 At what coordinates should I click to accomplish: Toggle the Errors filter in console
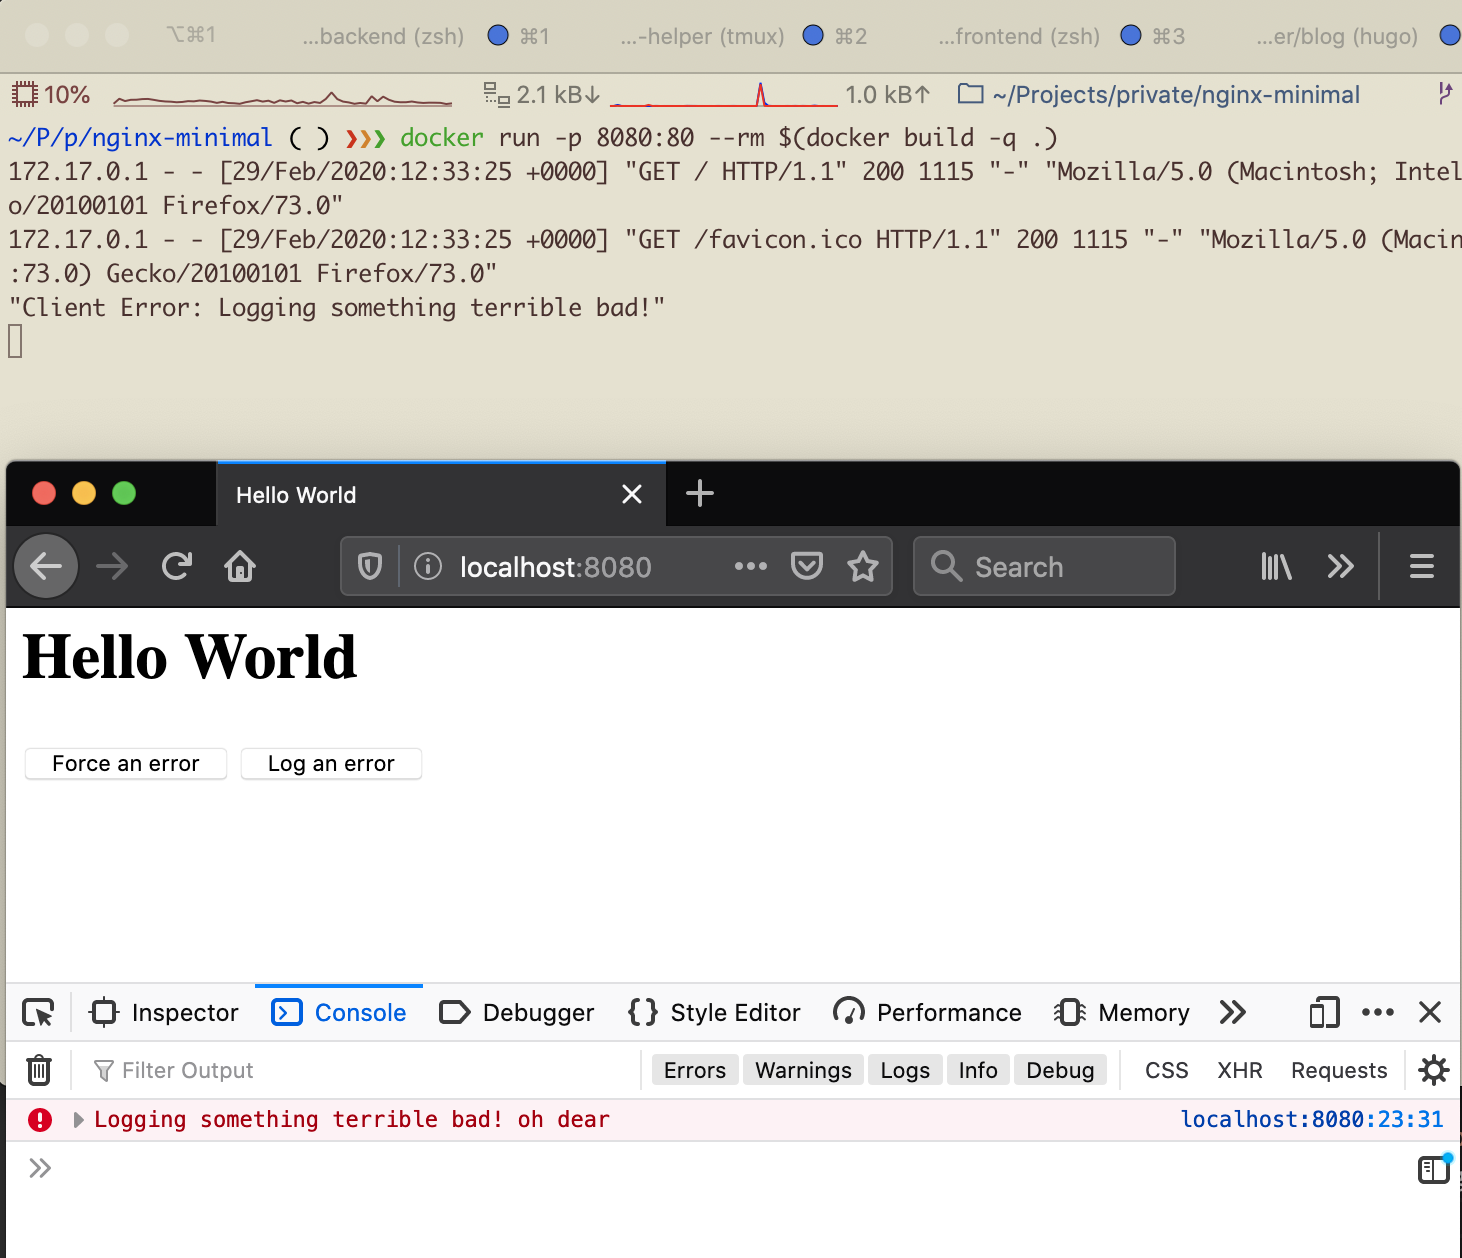[694, 1070]
